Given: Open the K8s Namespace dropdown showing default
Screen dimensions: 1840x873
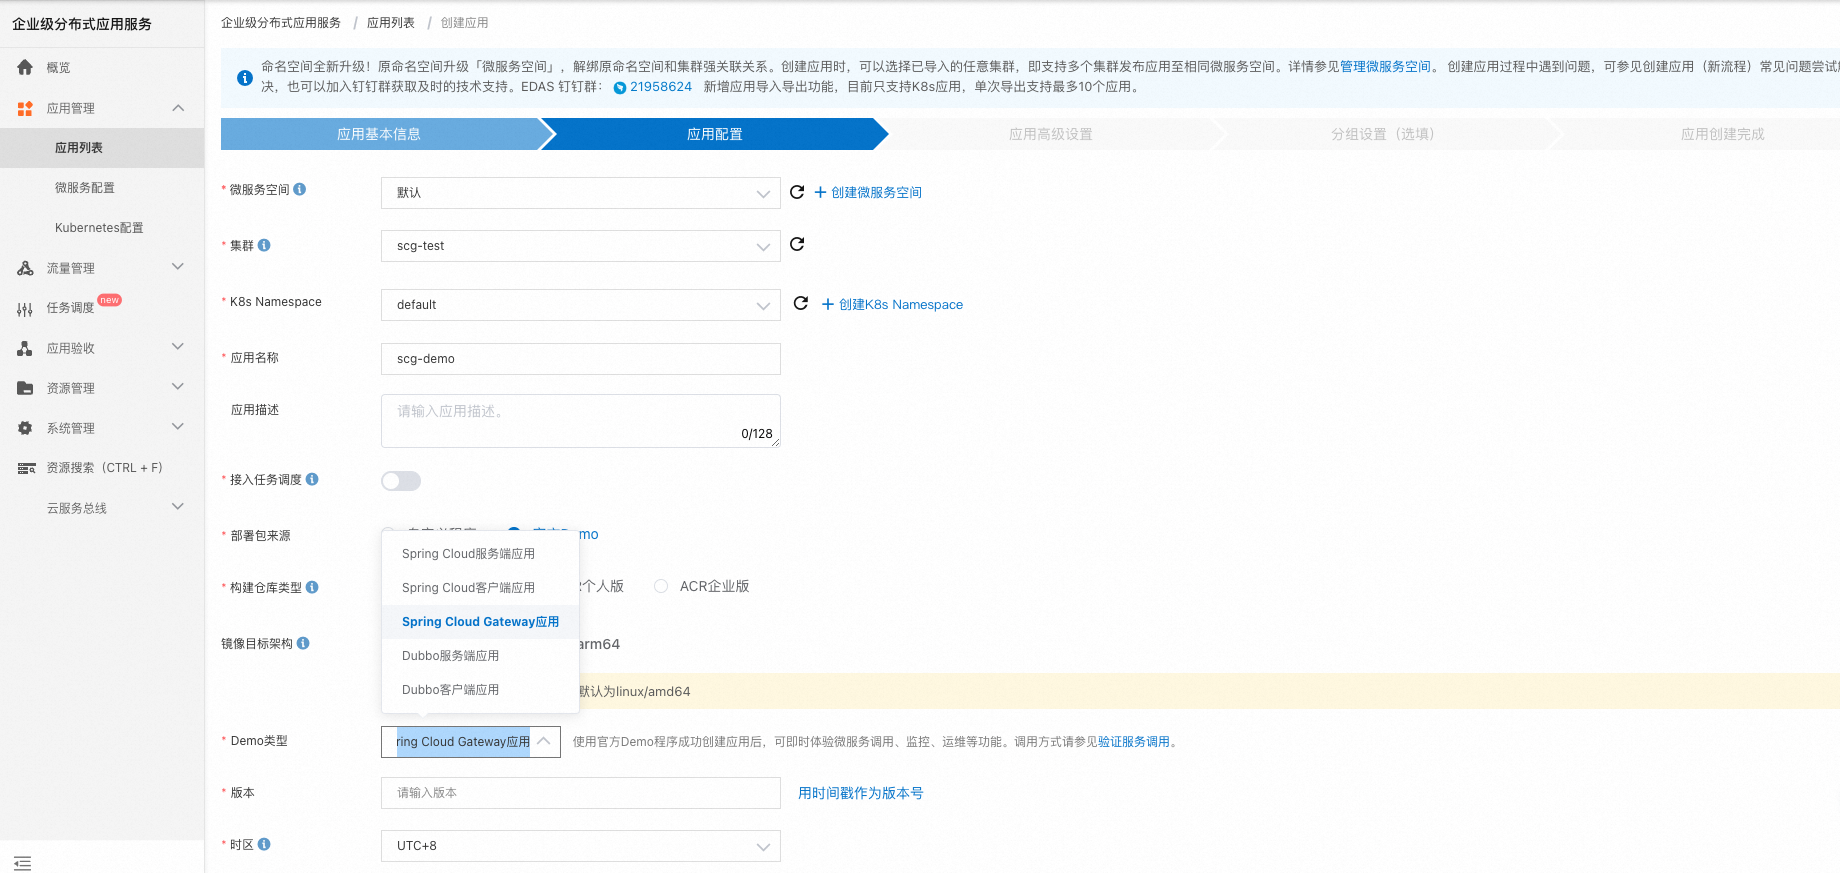Looking at the screenshot, I should (581, 305).
